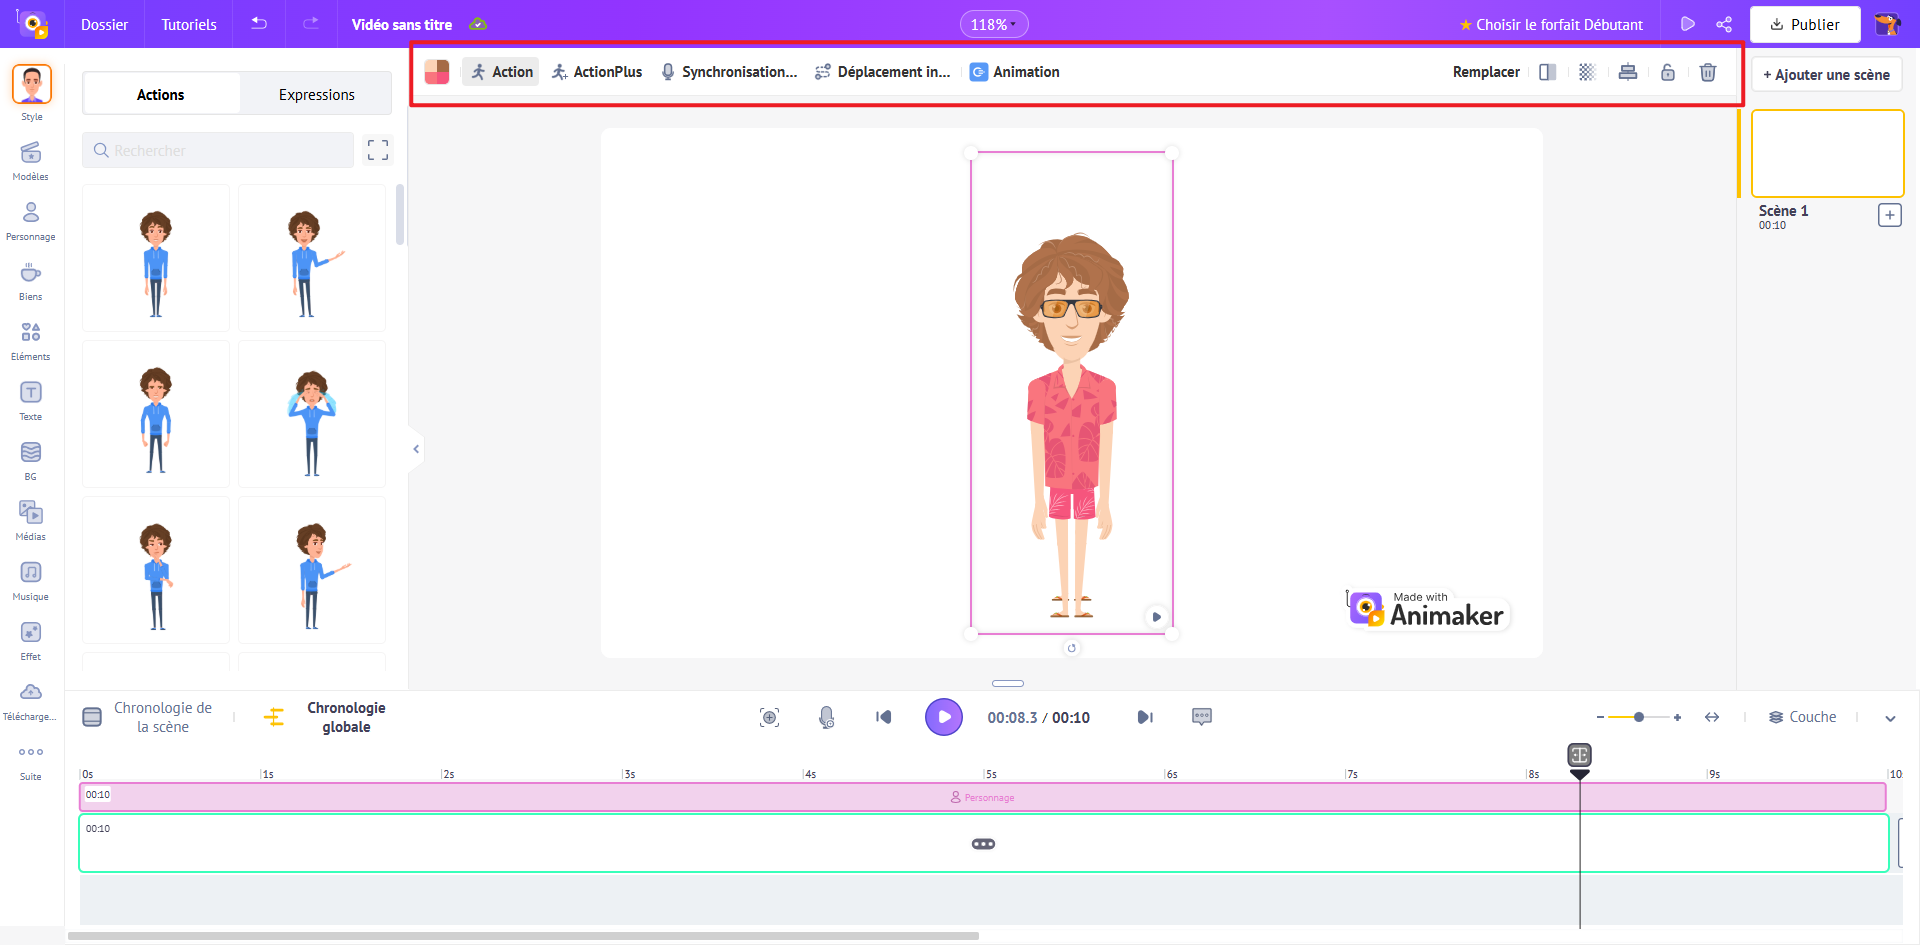Open the 118% zoom level dropdown

click(993, 23)
